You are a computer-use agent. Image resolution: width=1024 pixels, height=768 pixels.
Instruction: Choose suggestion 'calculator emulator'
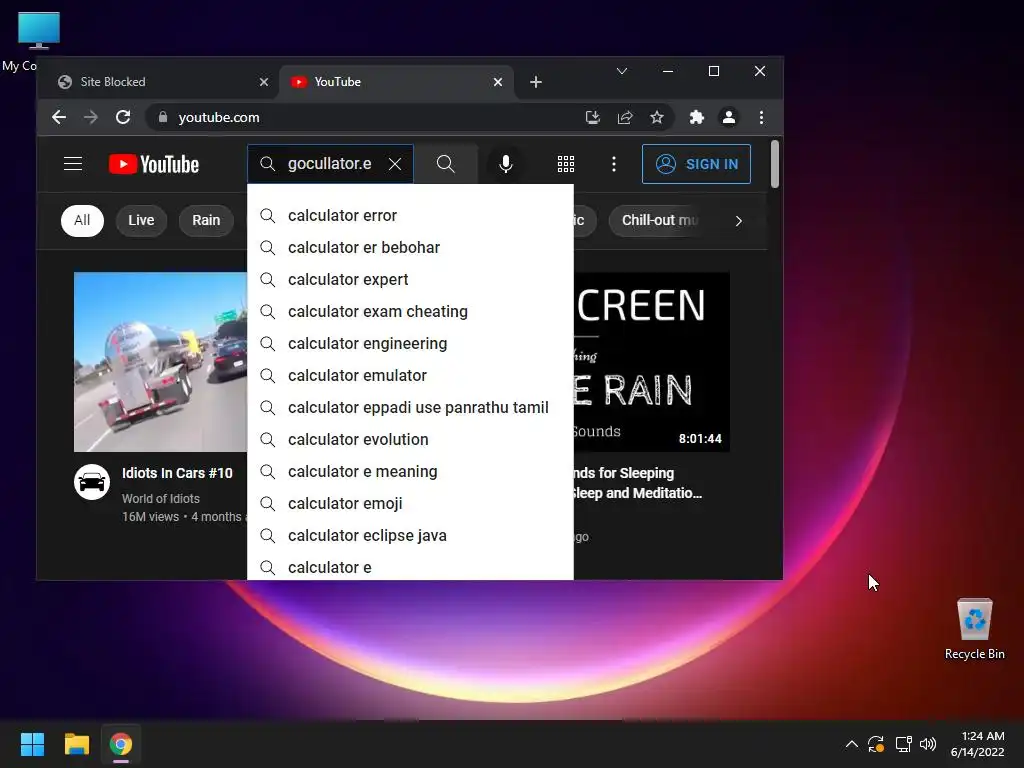pos(410,376)
